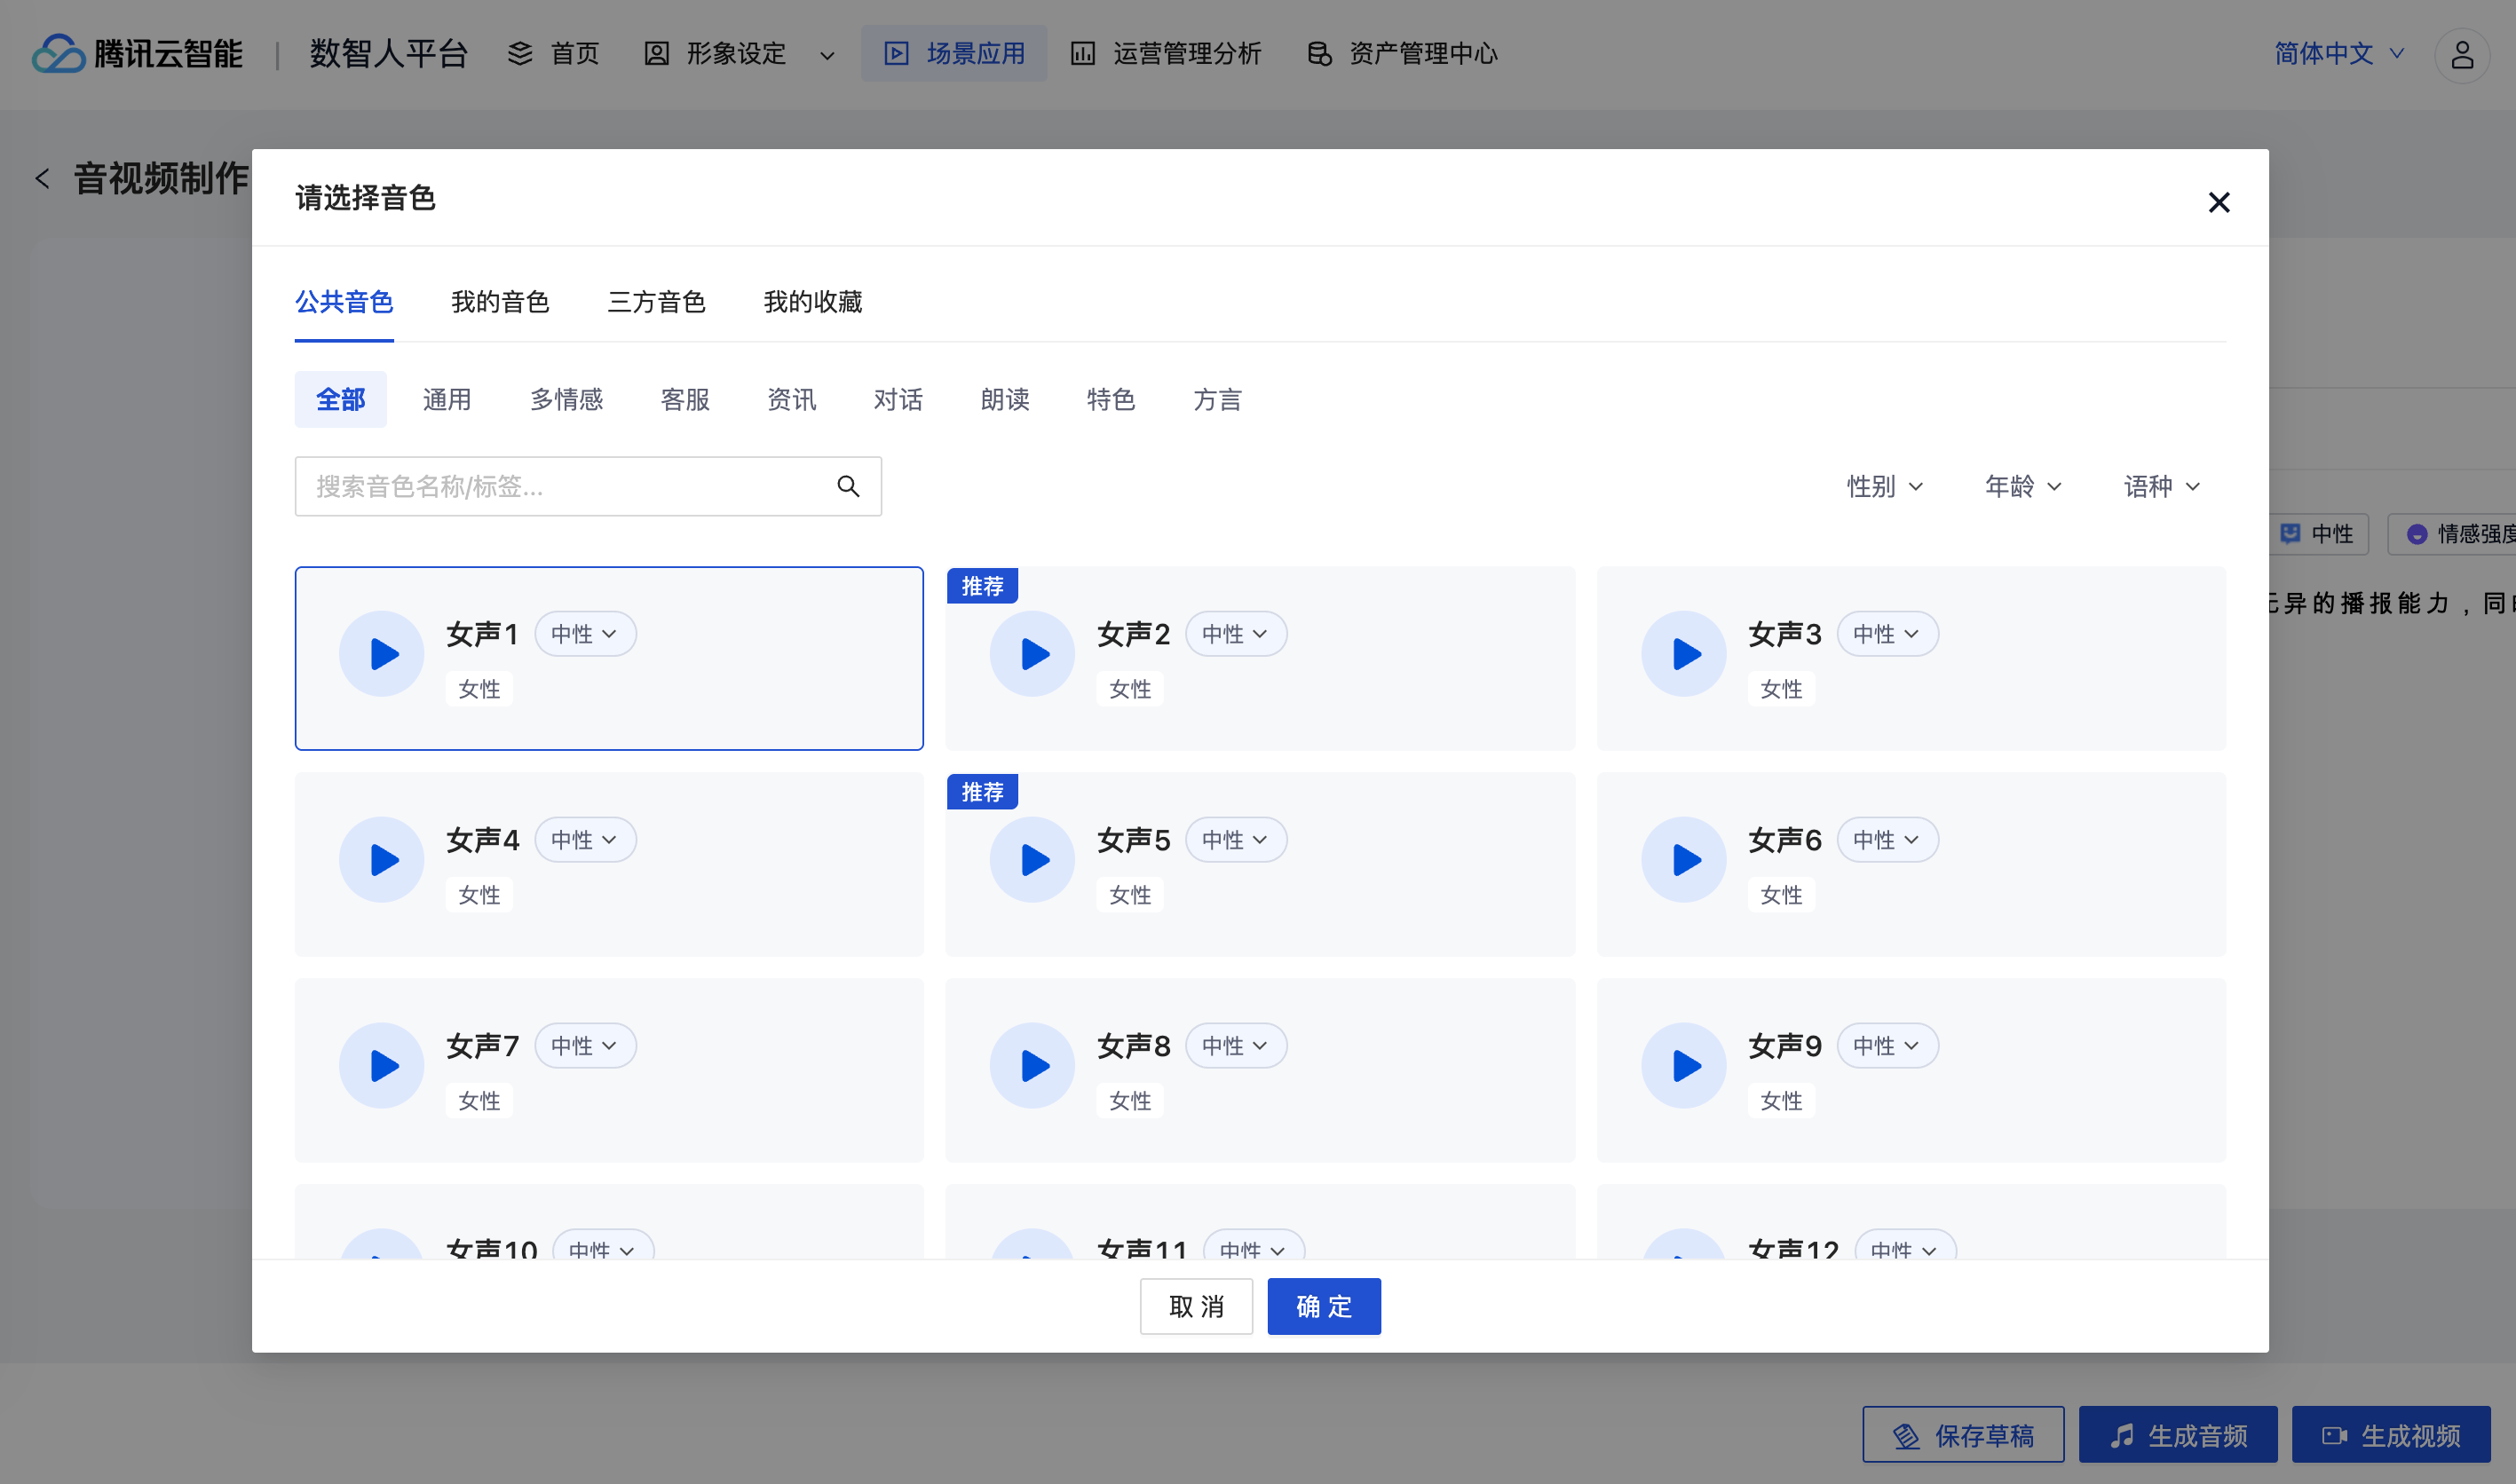Go back using the left arrow
Screen dimensions: 2516x1484
42,179
